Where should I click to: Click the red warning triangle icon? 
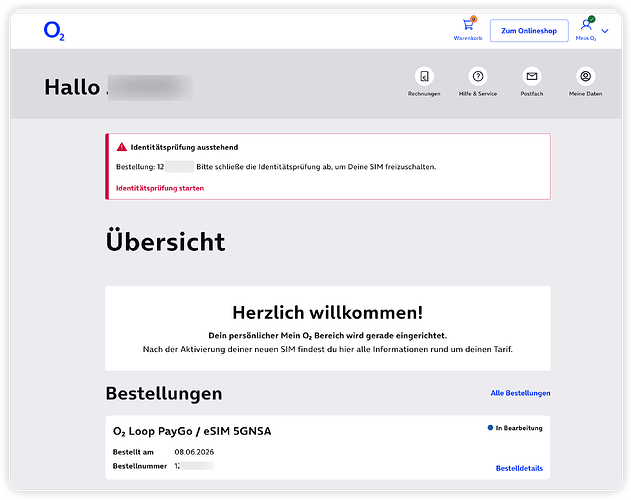click(x=122, y=147)
